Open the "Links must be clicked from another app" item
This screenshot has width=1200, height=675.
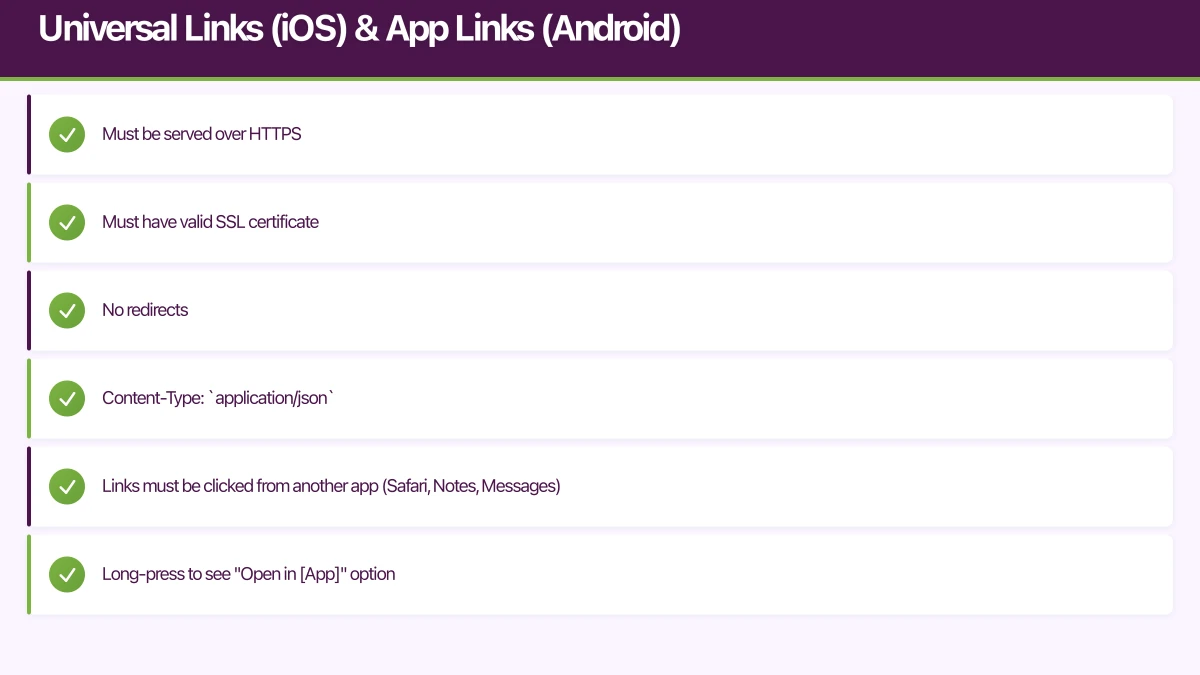(600, 486)
